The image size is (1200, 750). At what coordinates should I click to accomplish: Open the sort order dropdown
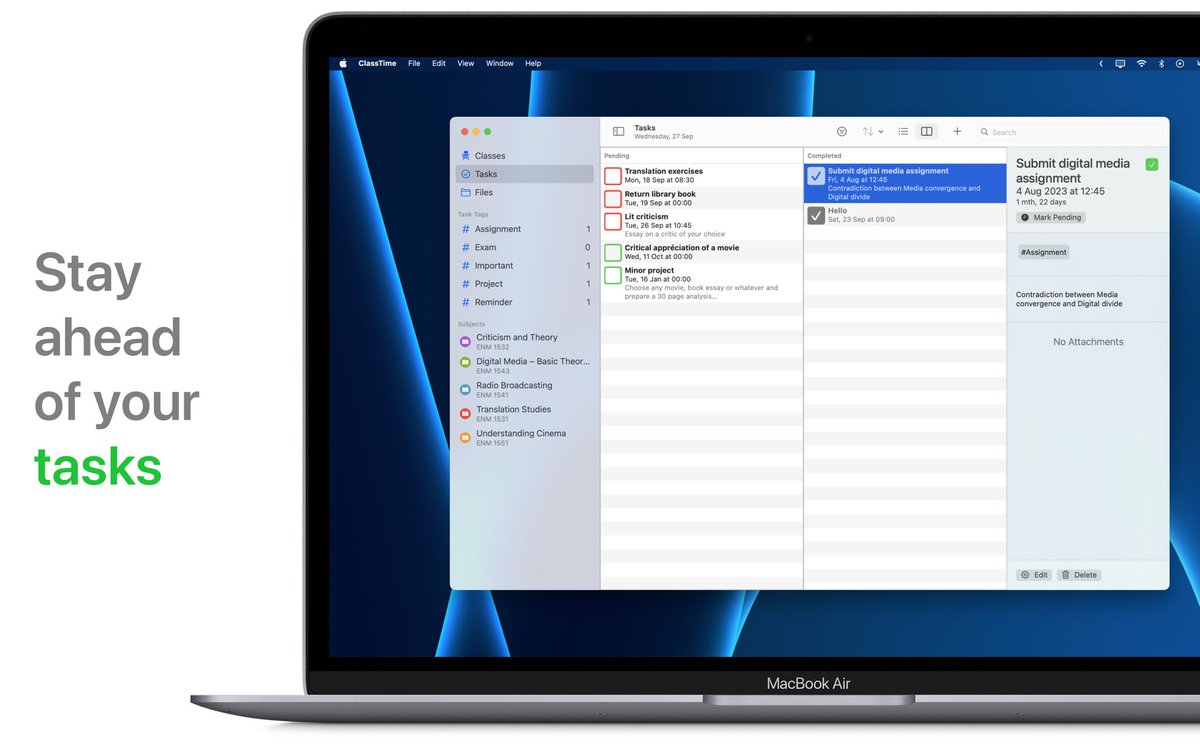tap(872, 132)
